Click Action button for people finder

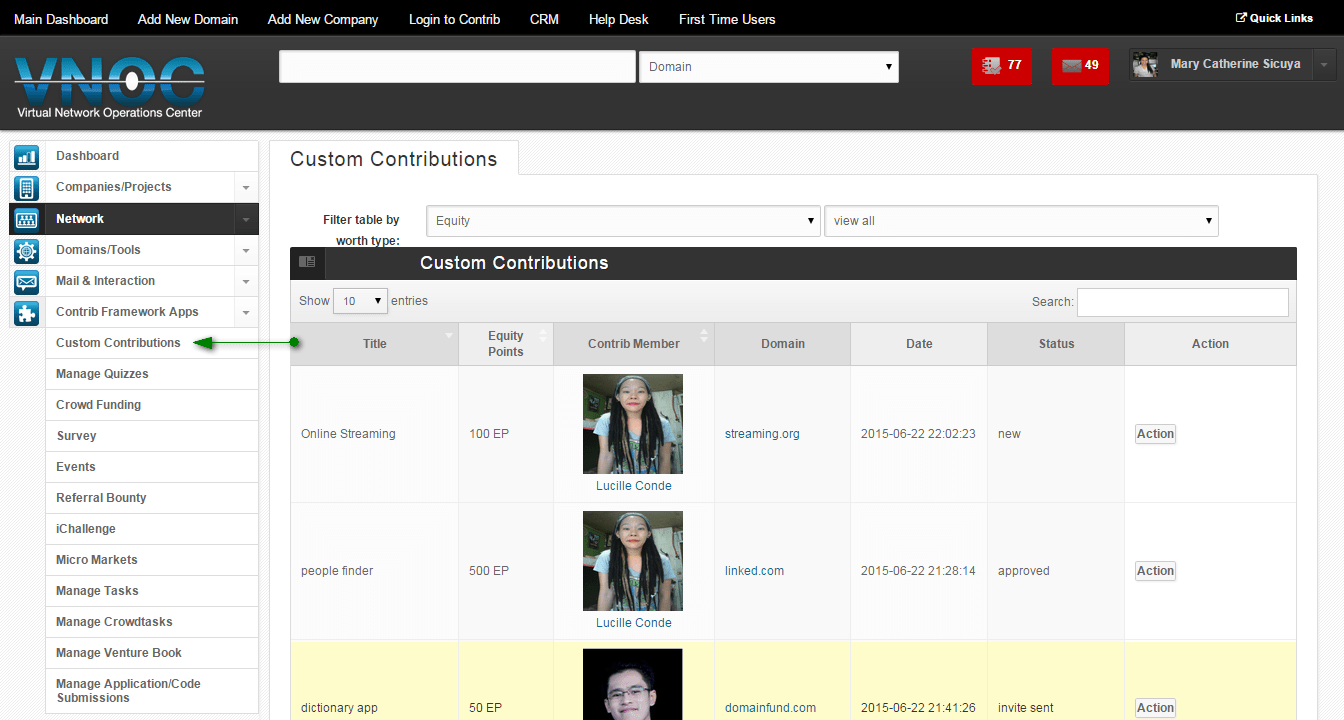pos(1155,571)
